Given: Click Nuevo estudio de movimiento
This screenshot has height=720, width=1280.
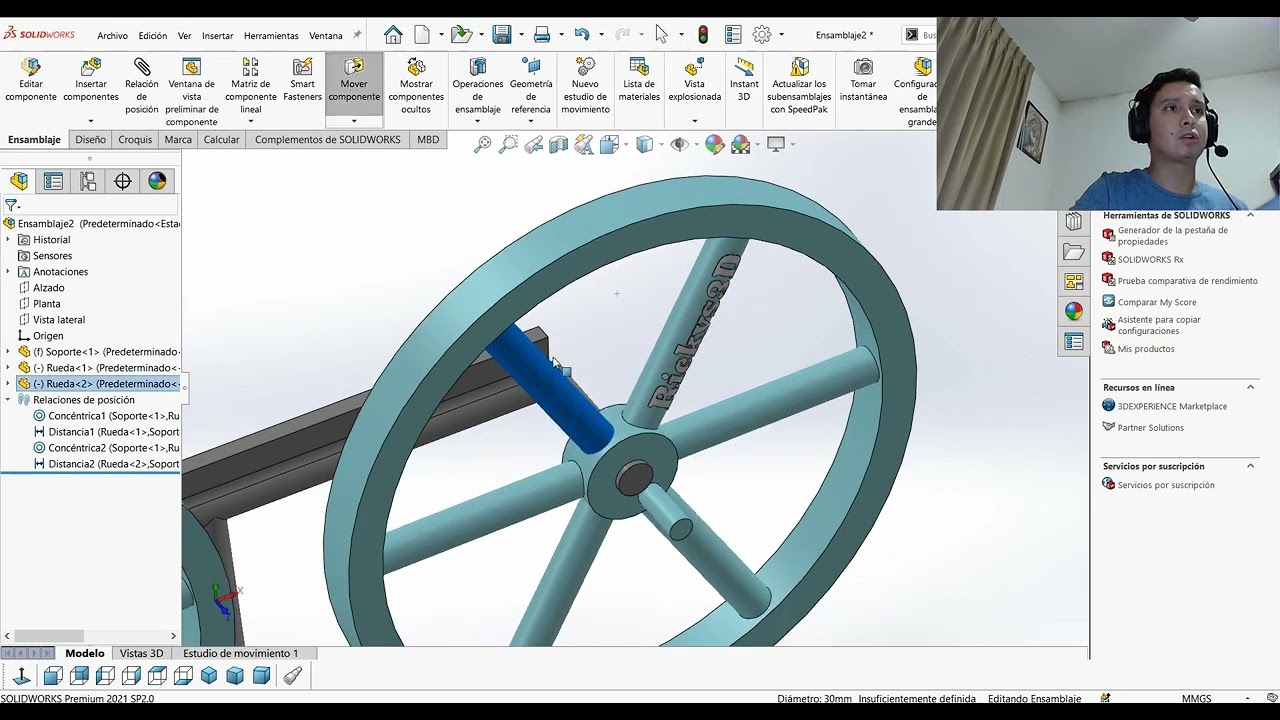Looking at the screenshot, I should pyautogui.click(x=585, y=86).
